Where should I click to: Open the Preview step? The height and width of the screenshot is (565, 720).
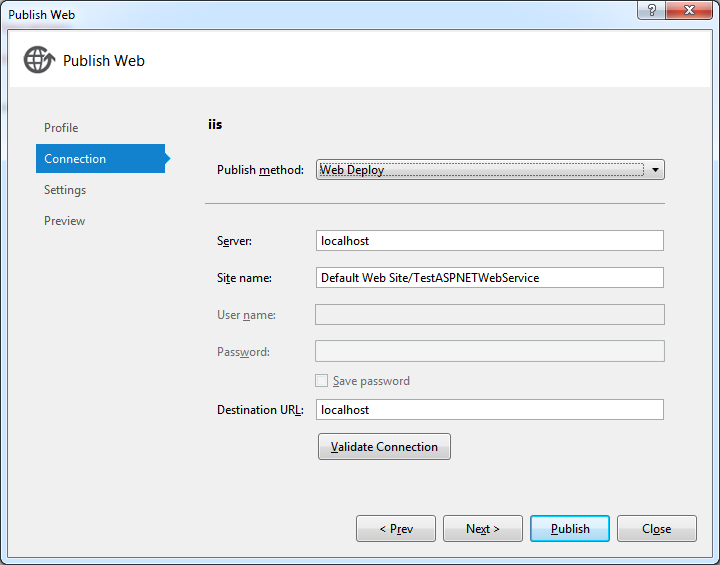click(64, 221)
